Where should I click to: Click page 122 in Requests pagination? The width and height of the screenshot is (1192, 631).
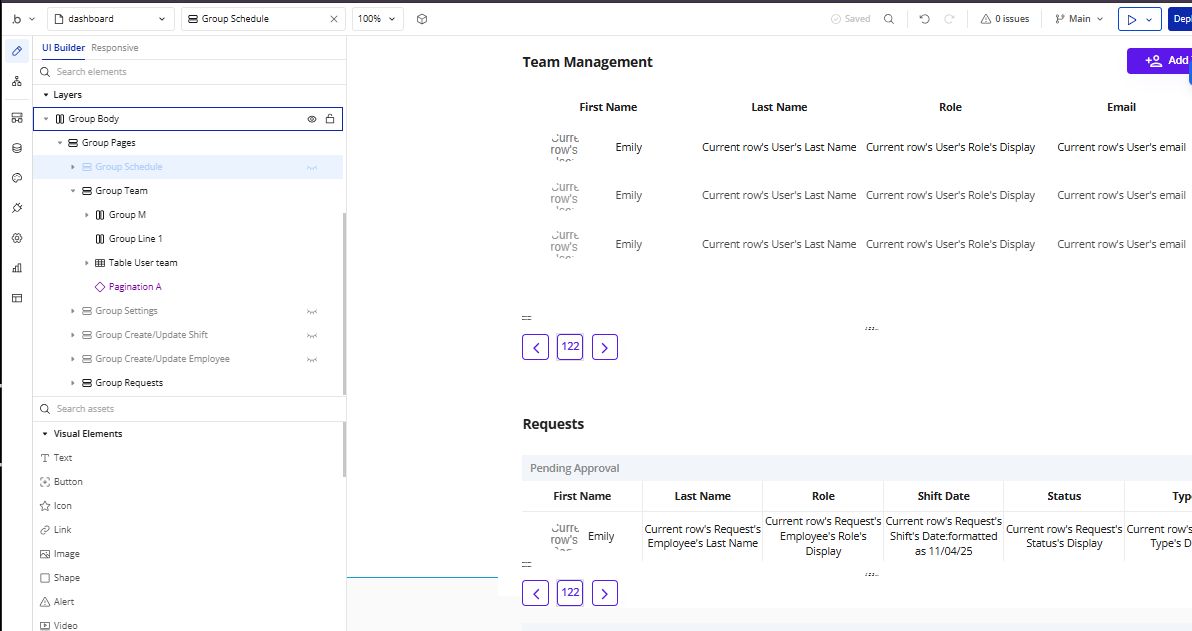570,593
